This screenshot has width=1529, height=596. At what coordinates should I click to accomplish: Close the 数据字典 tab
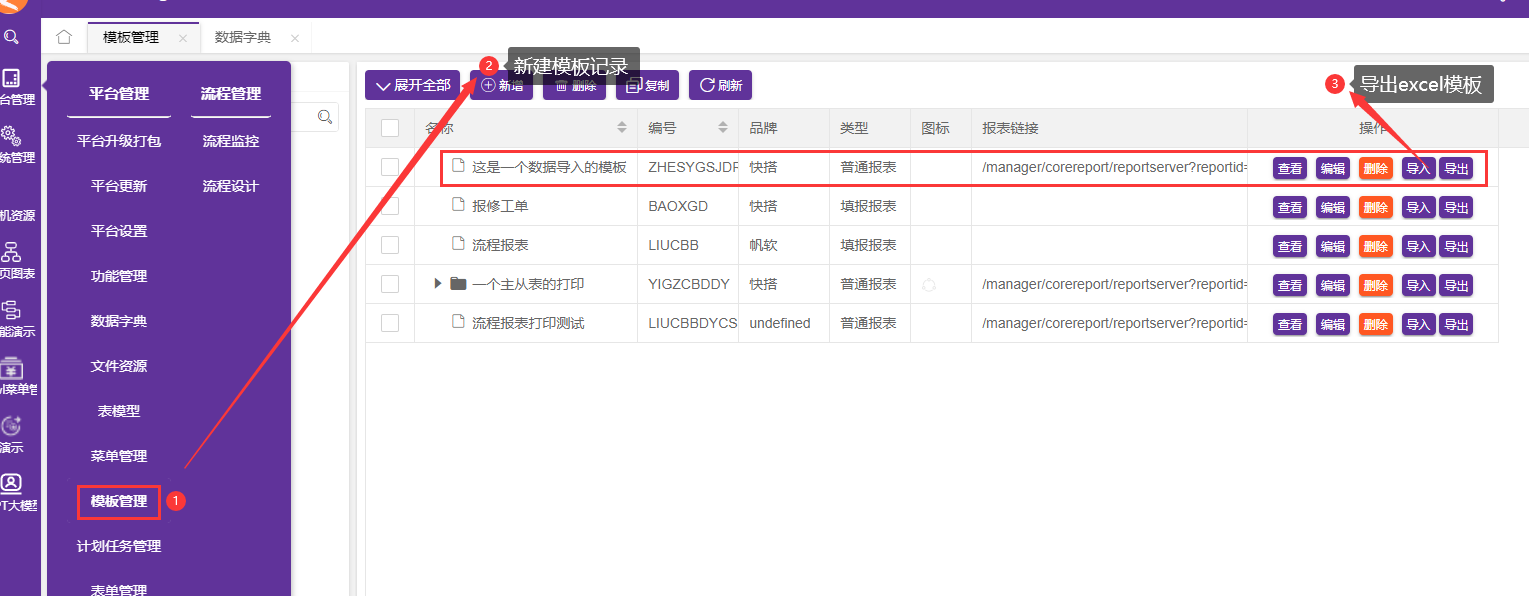tap(294, 38)
